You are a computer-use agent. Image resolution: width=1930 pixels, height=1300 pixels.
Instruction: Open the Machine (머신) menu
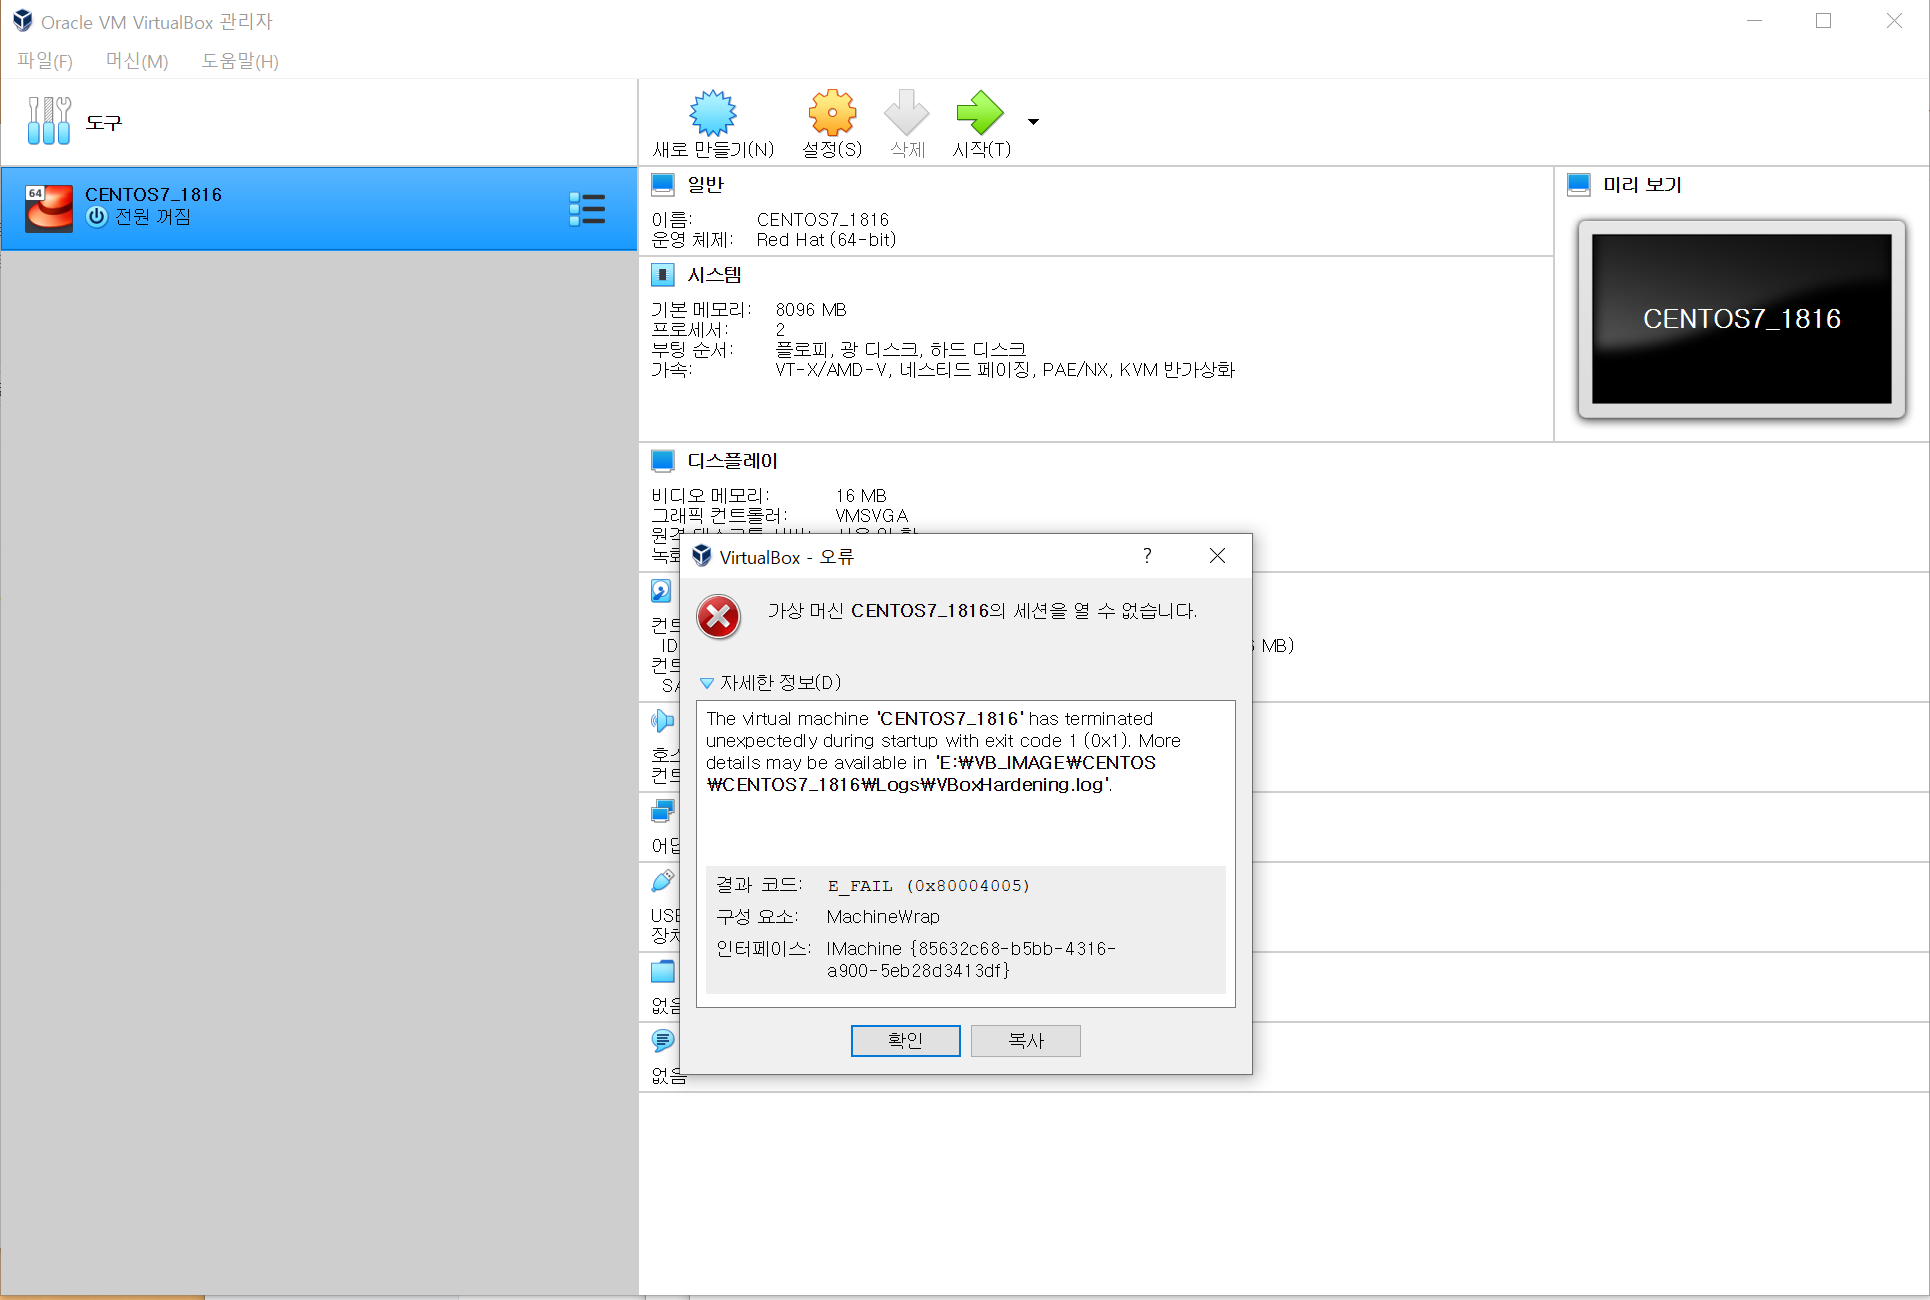coord(137,61)
